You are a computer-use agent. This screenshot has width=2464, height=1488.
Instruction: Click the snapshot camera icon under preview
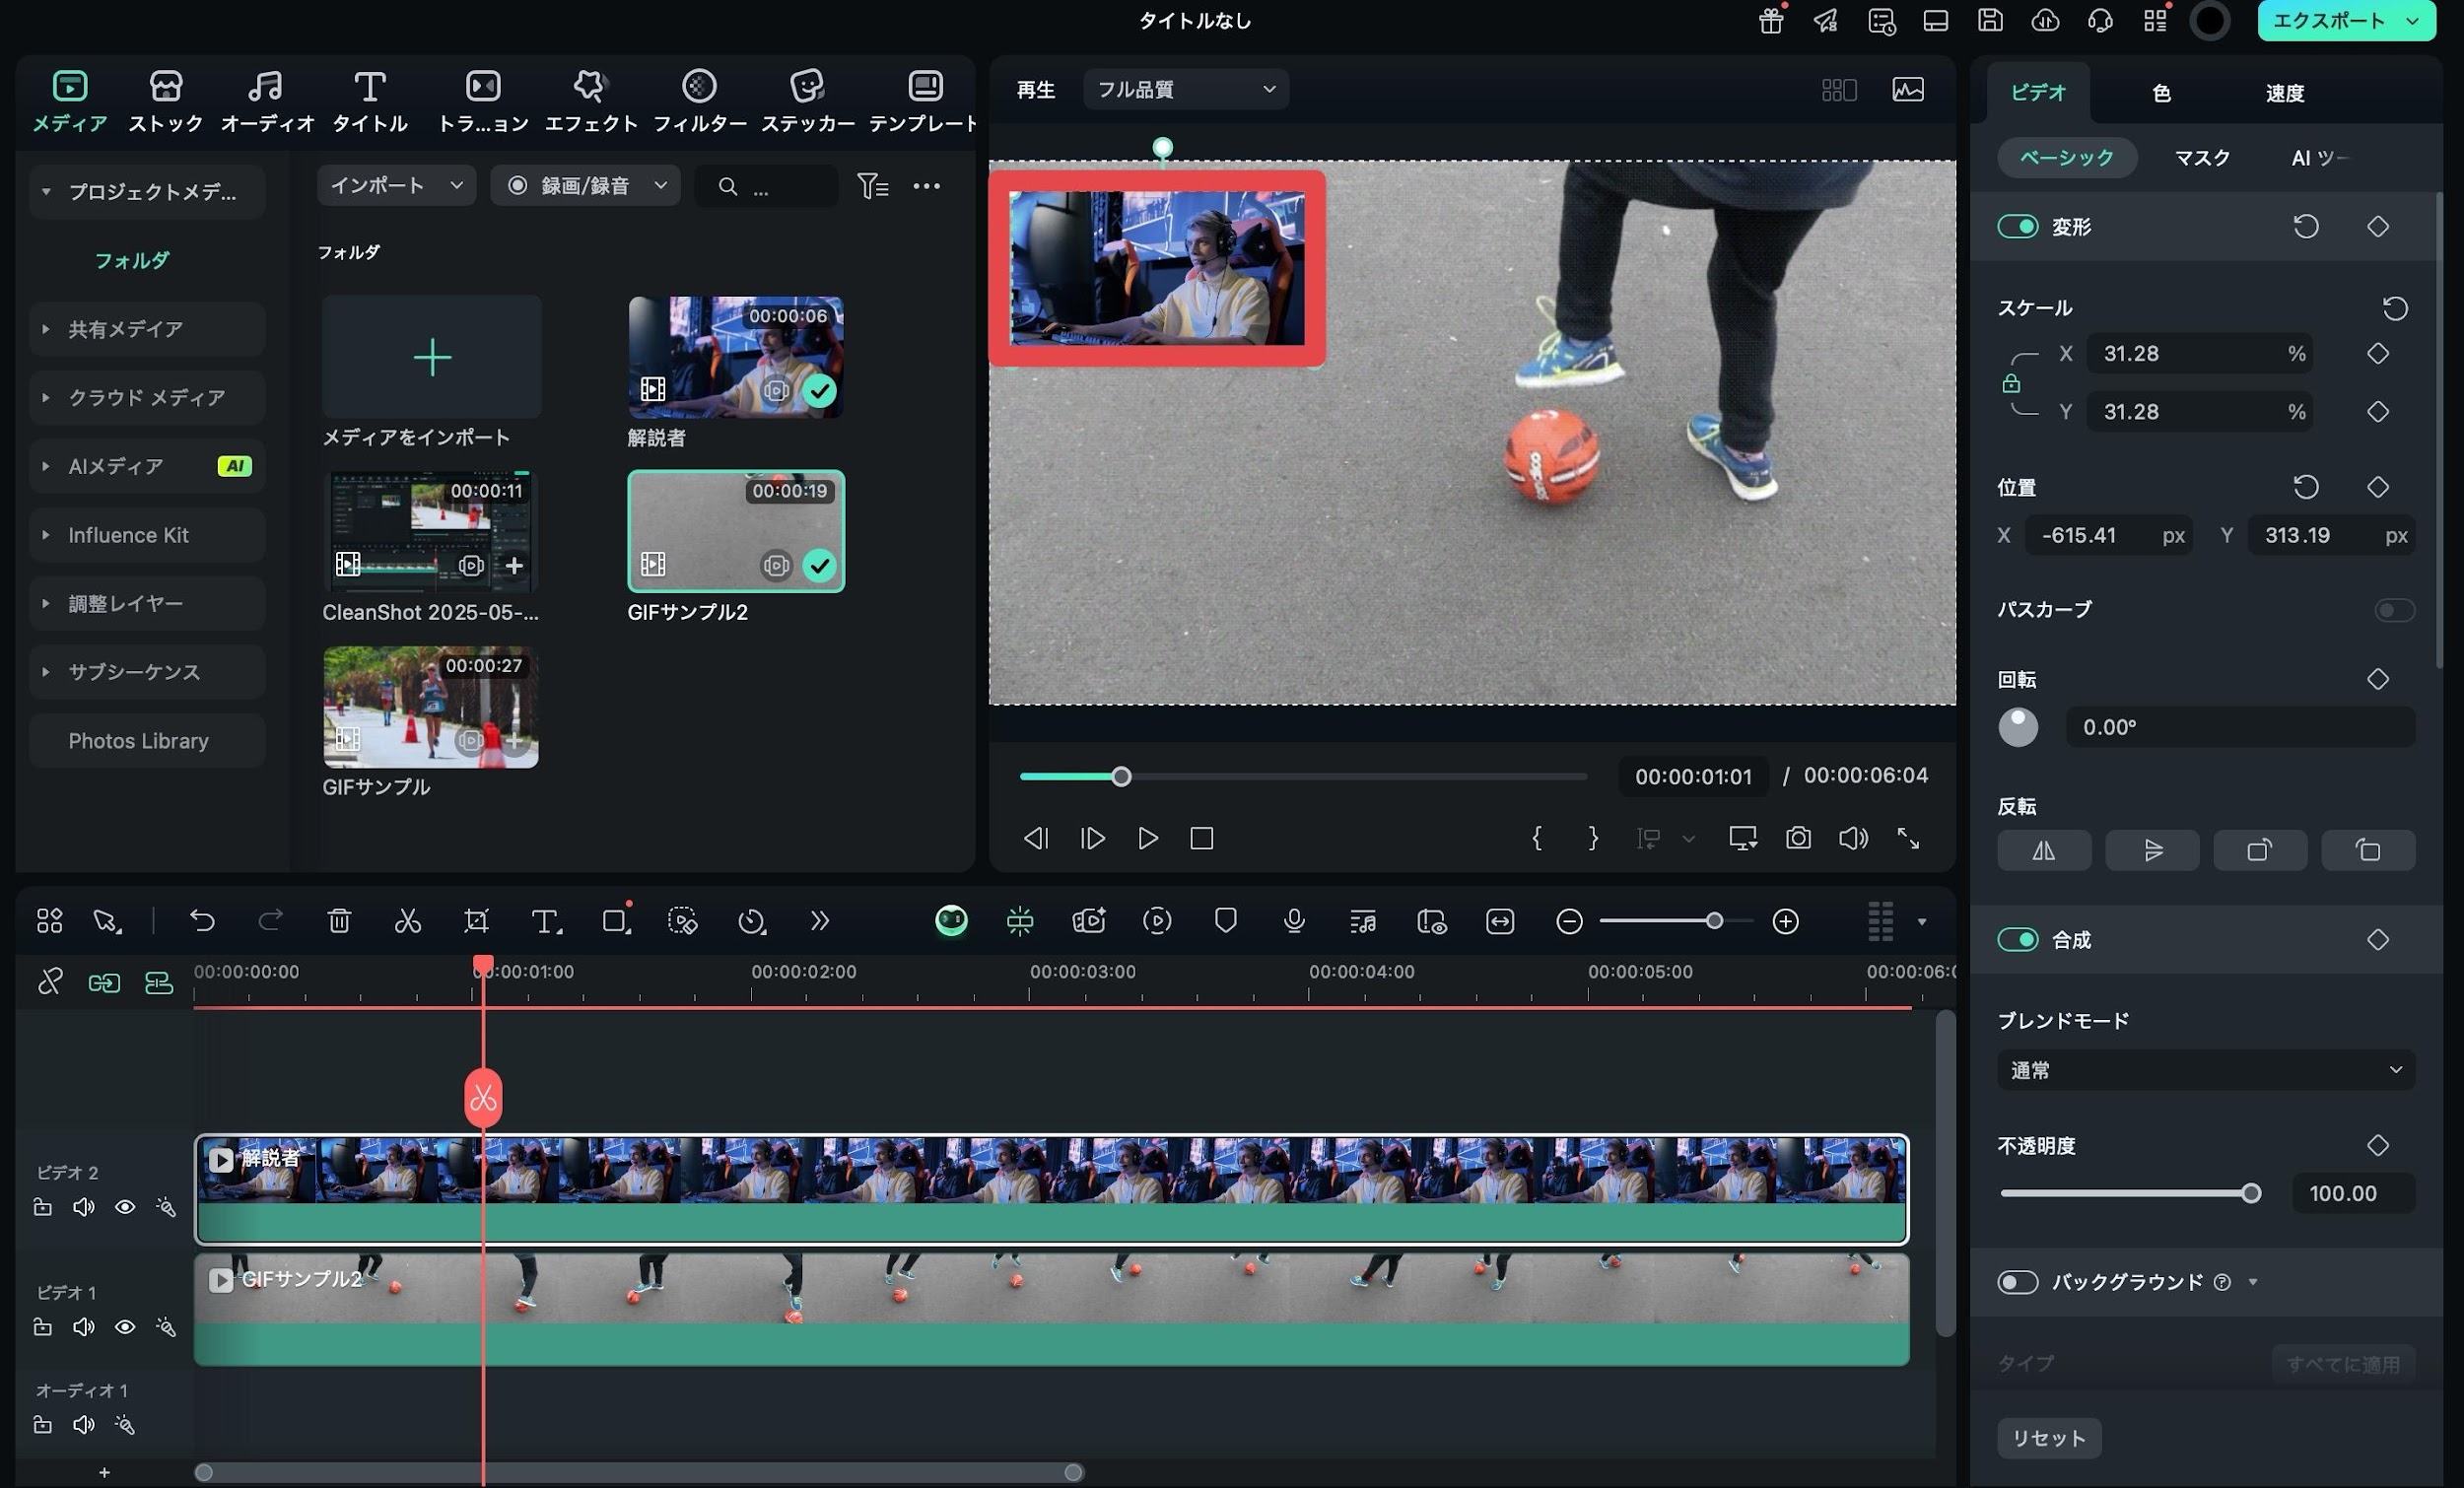tap(1798, 838)
